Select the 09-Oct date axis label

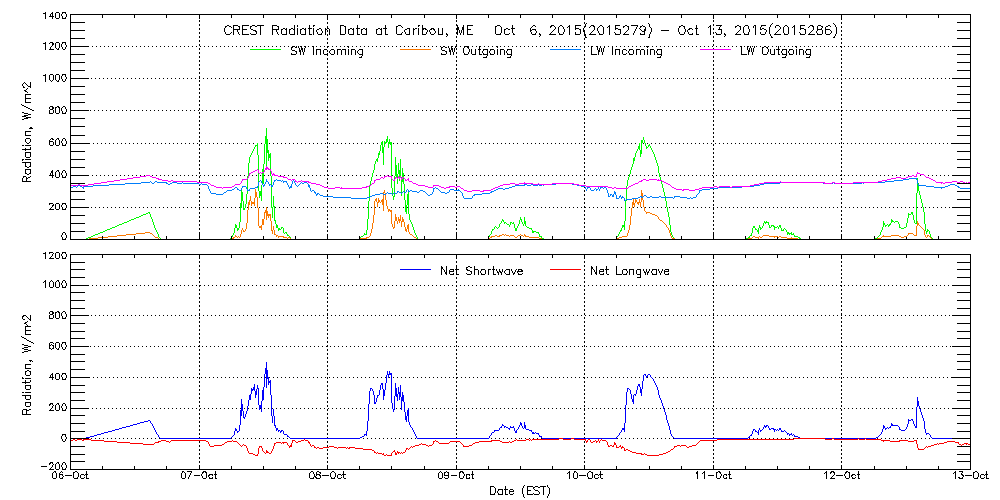pyautogui.click(x=457, y=477)
